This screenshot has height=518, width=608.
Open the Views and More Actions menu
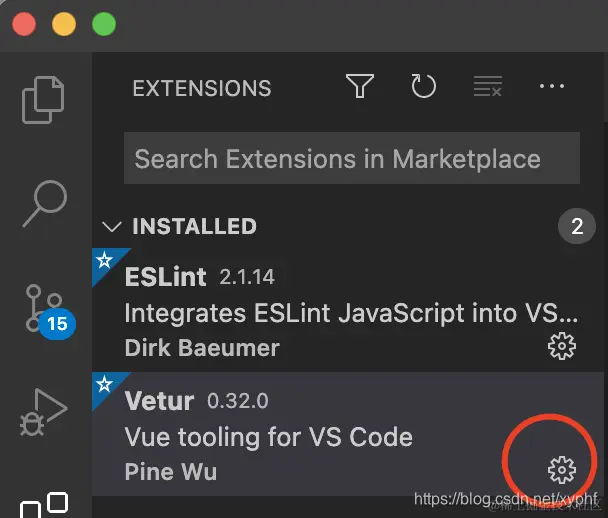552,87
